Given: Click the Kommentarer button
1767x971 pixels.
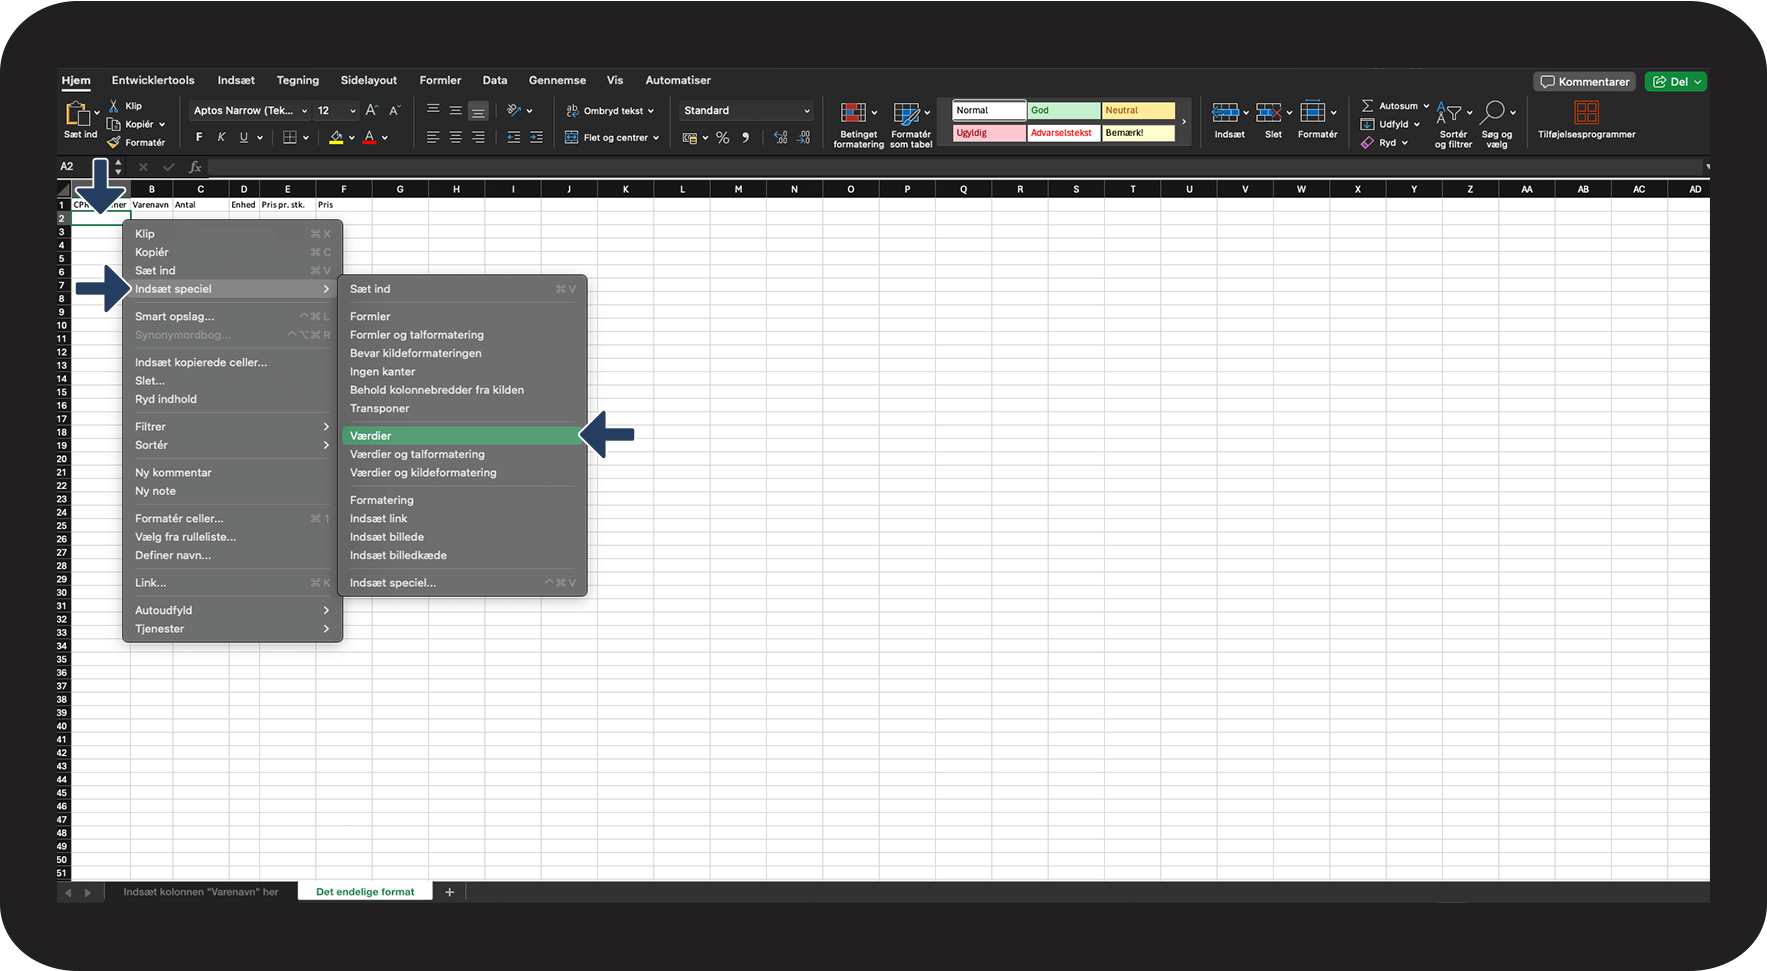Looking at the screenshot, I should click(1584, 82).
